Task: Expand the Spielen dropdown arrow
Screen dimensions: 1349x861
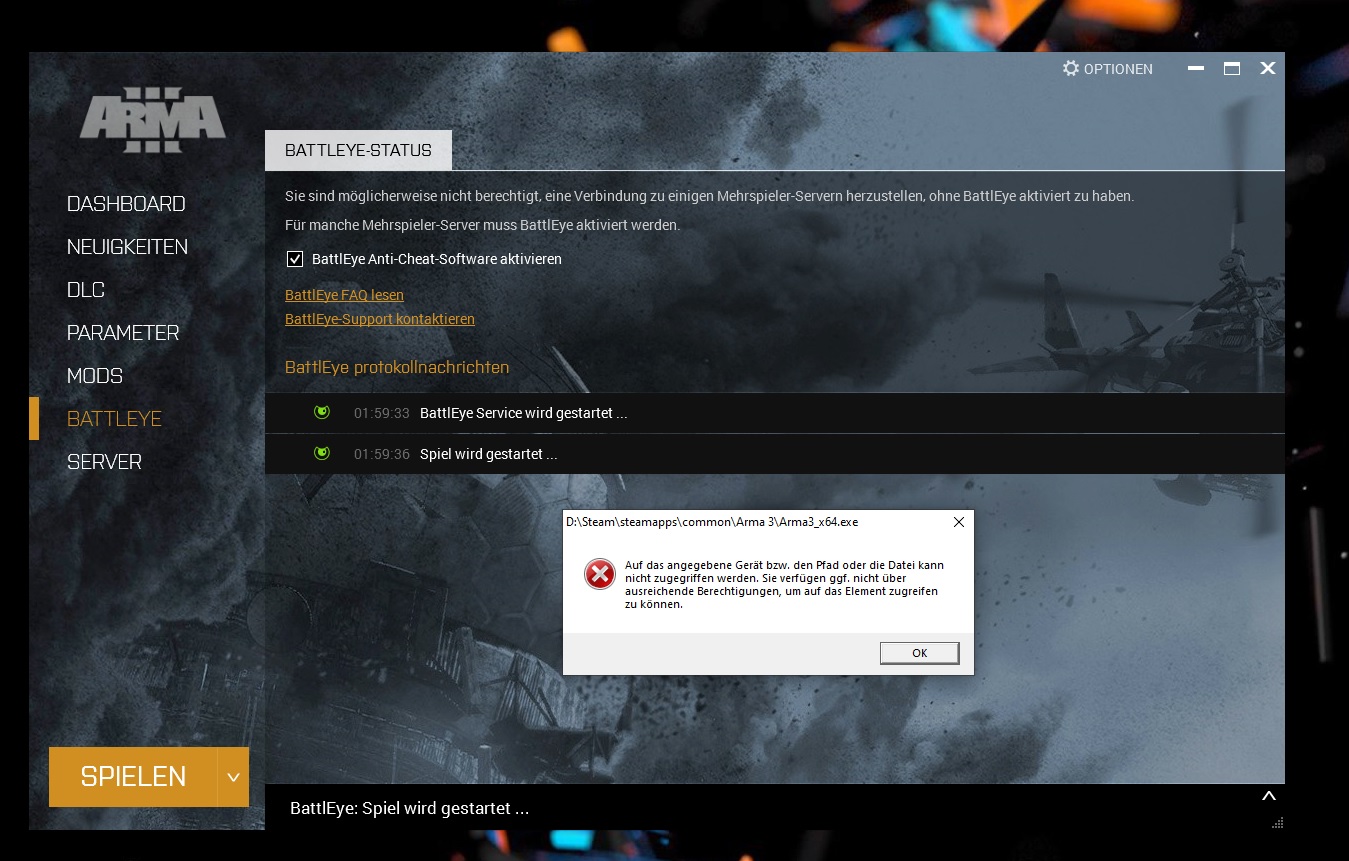Action: [x=233, y=777]
